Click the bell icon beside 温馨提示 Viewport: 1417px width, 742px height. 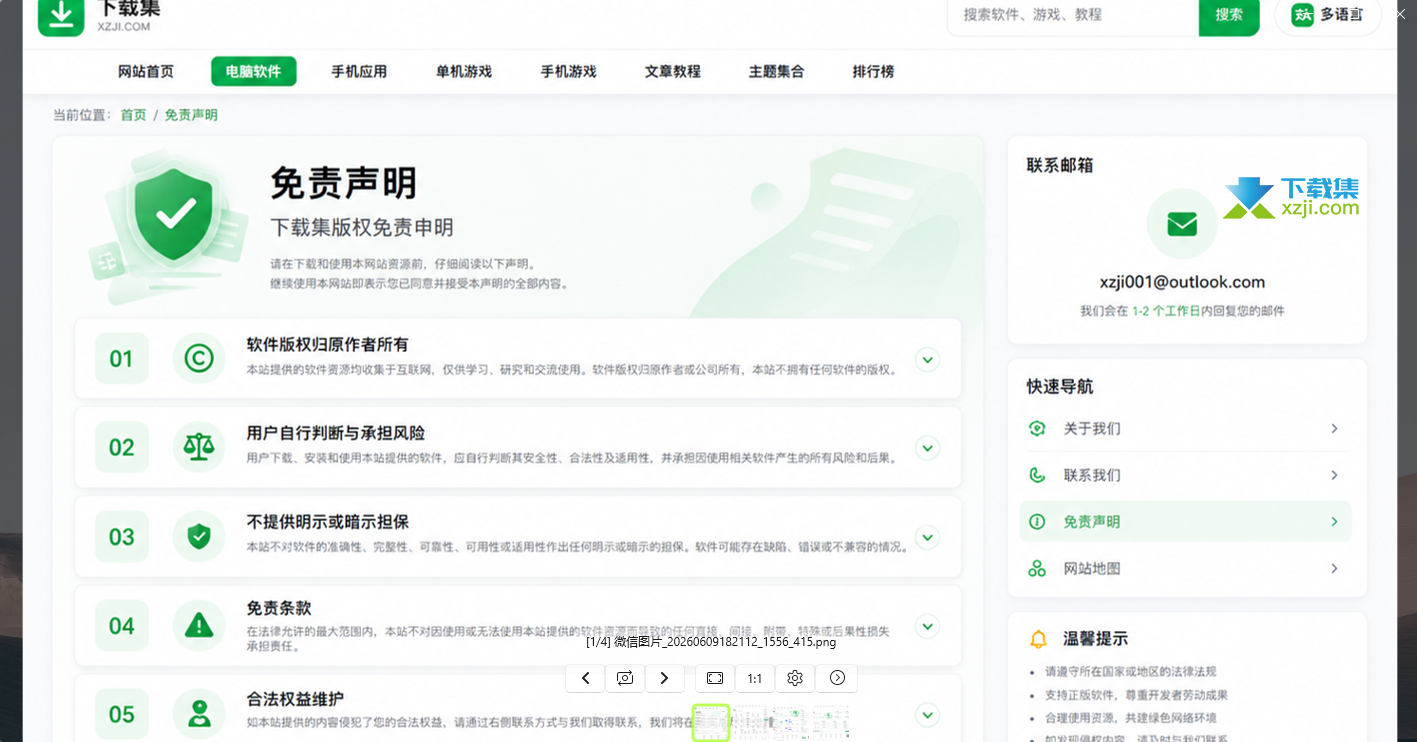click(x=1039, y=638)
